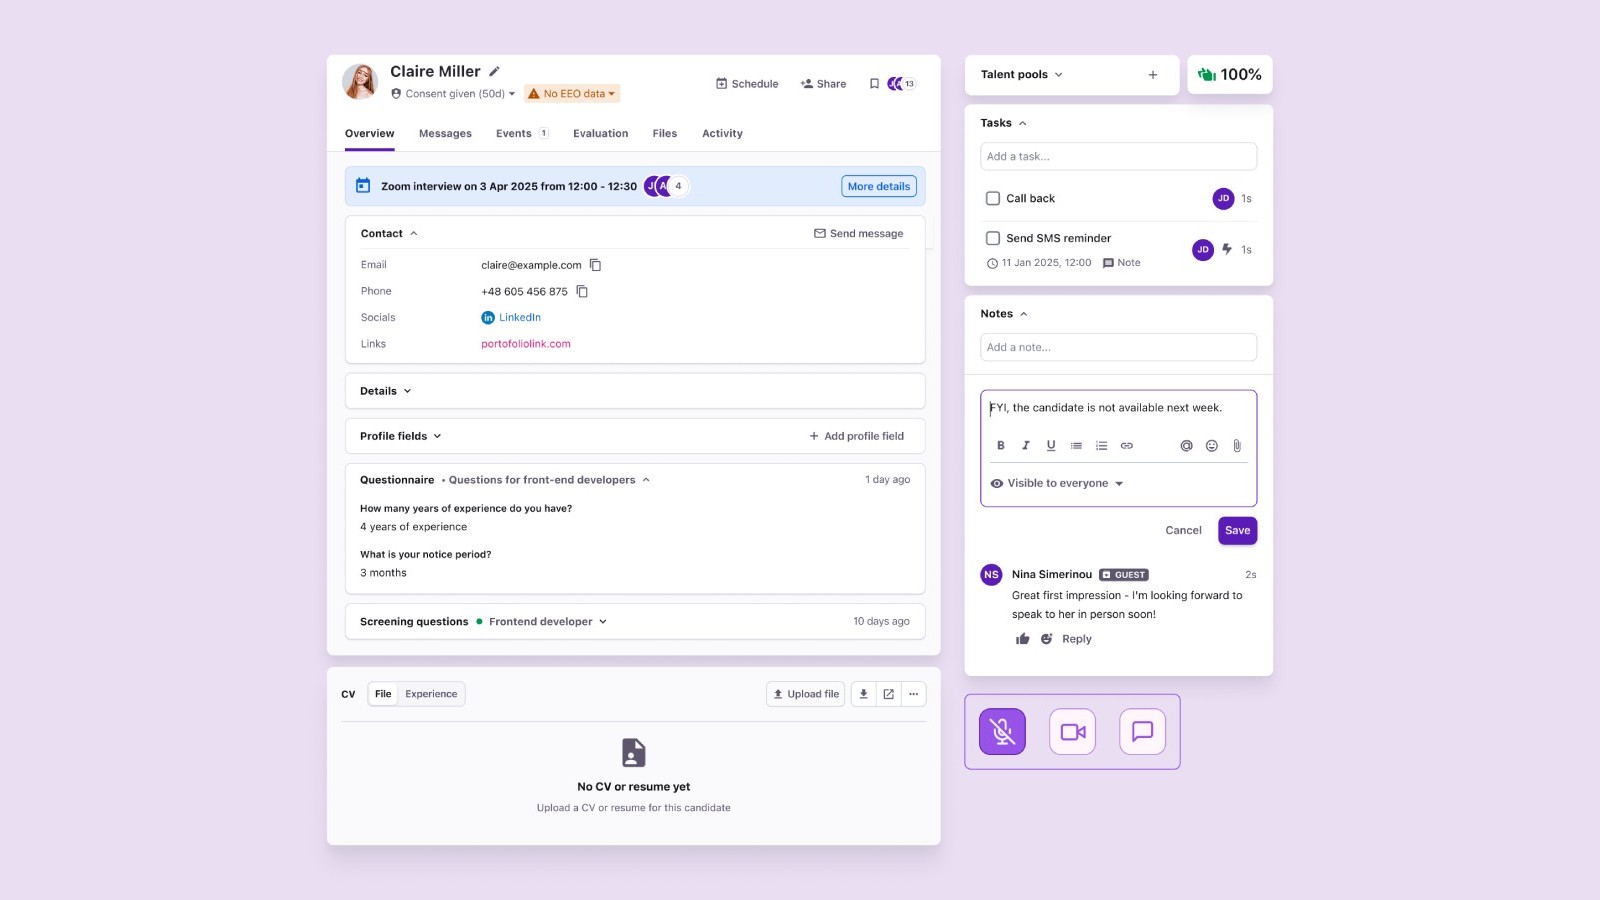Click the bold formatting icon in note editor
The width and height of the screenshot is (1600, 900).
(1000, 446)
